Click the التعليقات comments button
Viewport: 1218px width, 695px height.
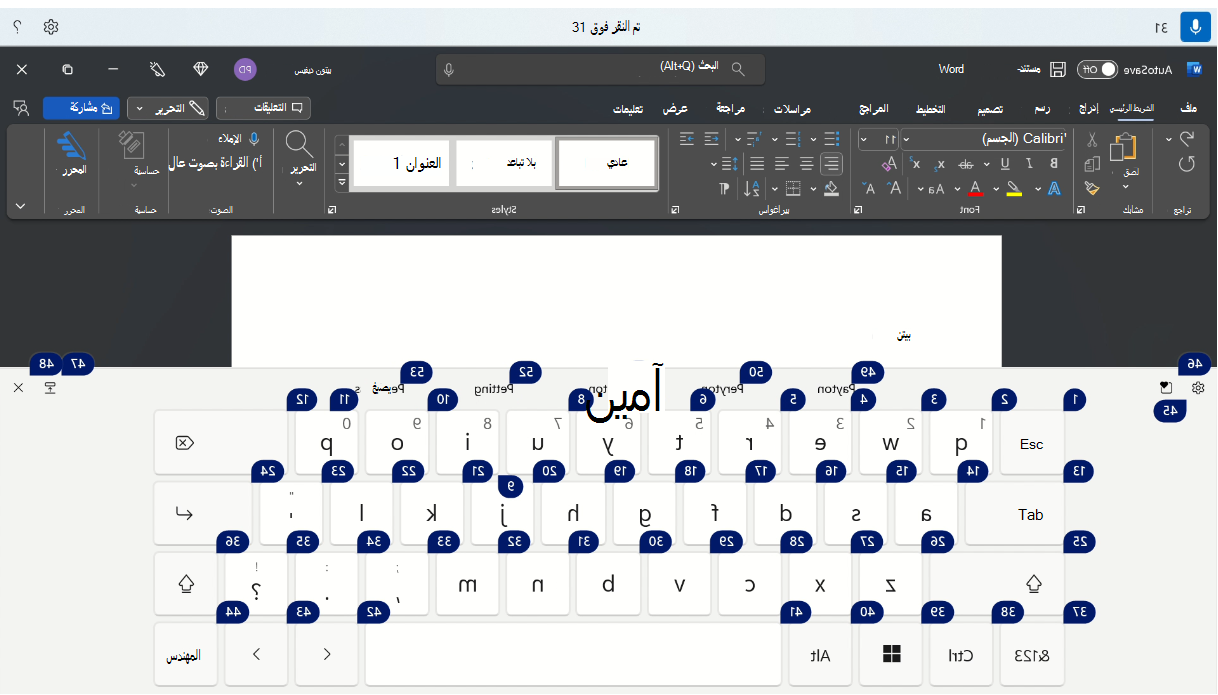click(265, 107)
